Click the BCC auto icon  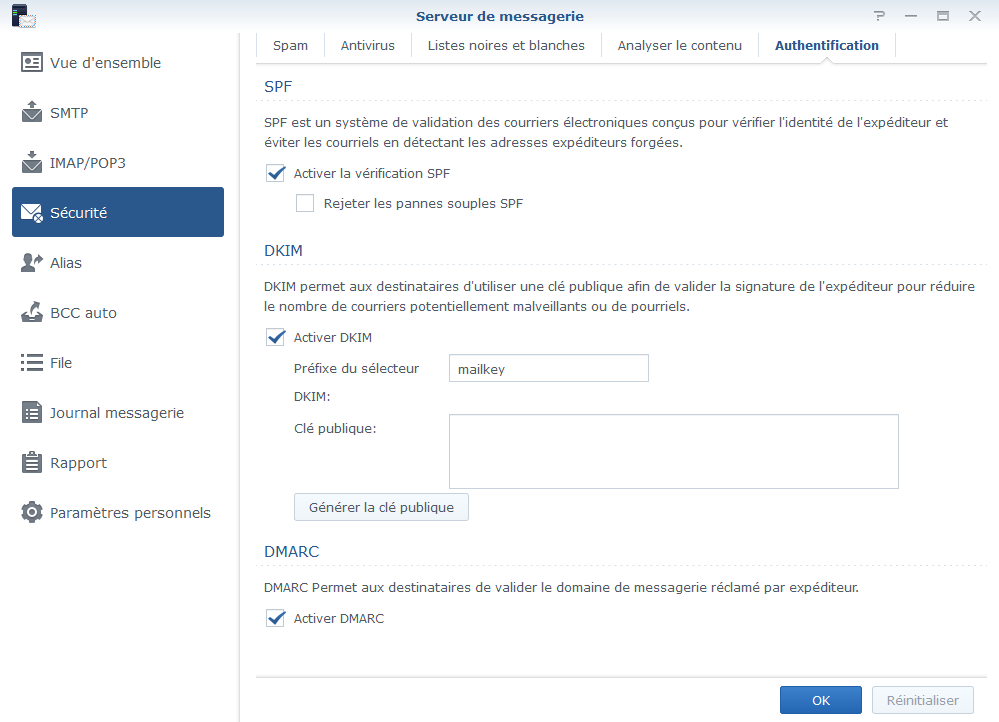[32, 313]
